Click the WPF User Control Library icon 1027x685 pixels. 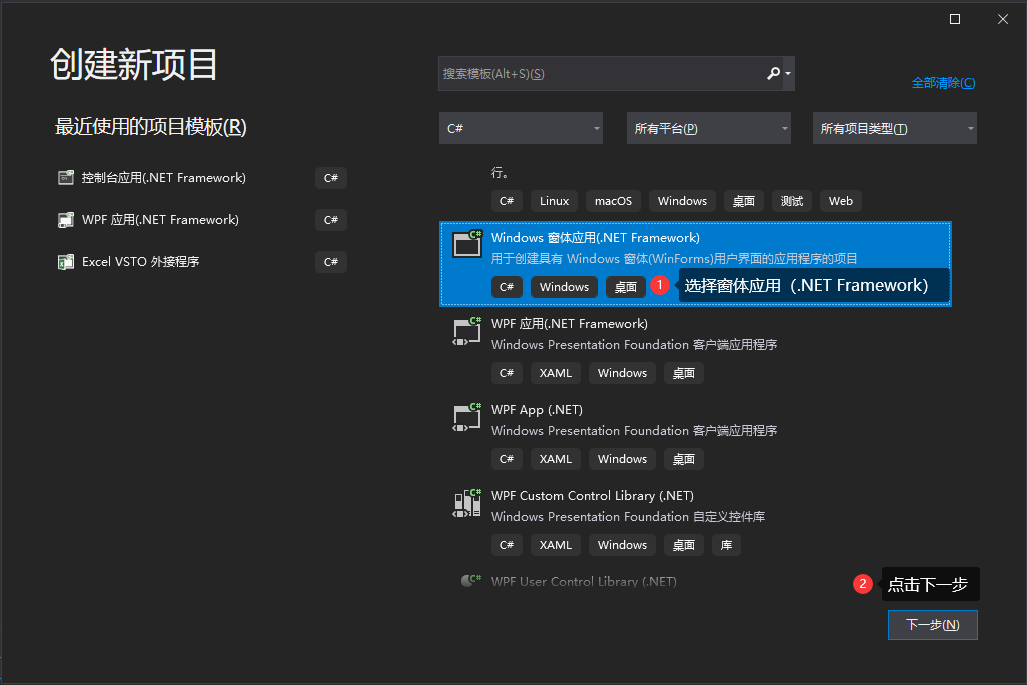[x=471, y=580]
